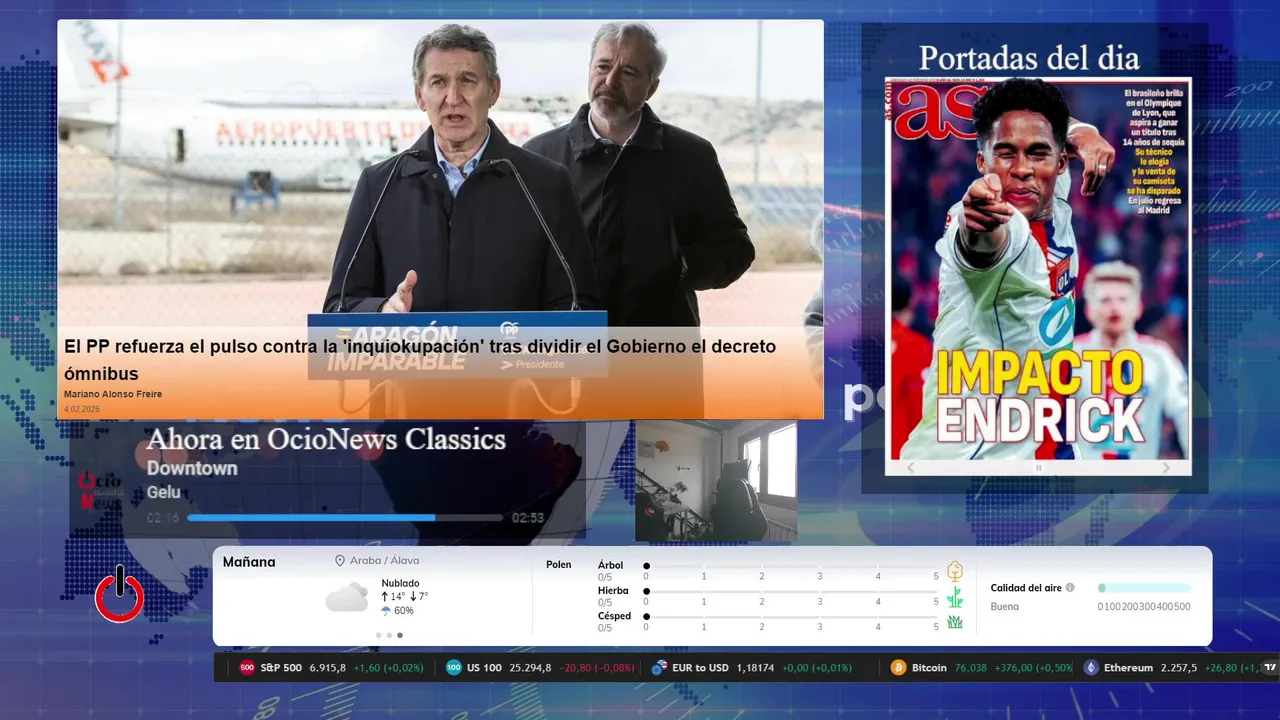Click the 'Polen' section label
Image resolution: width=1280 pixels, height=720 pixels.
tap(559, 565)
